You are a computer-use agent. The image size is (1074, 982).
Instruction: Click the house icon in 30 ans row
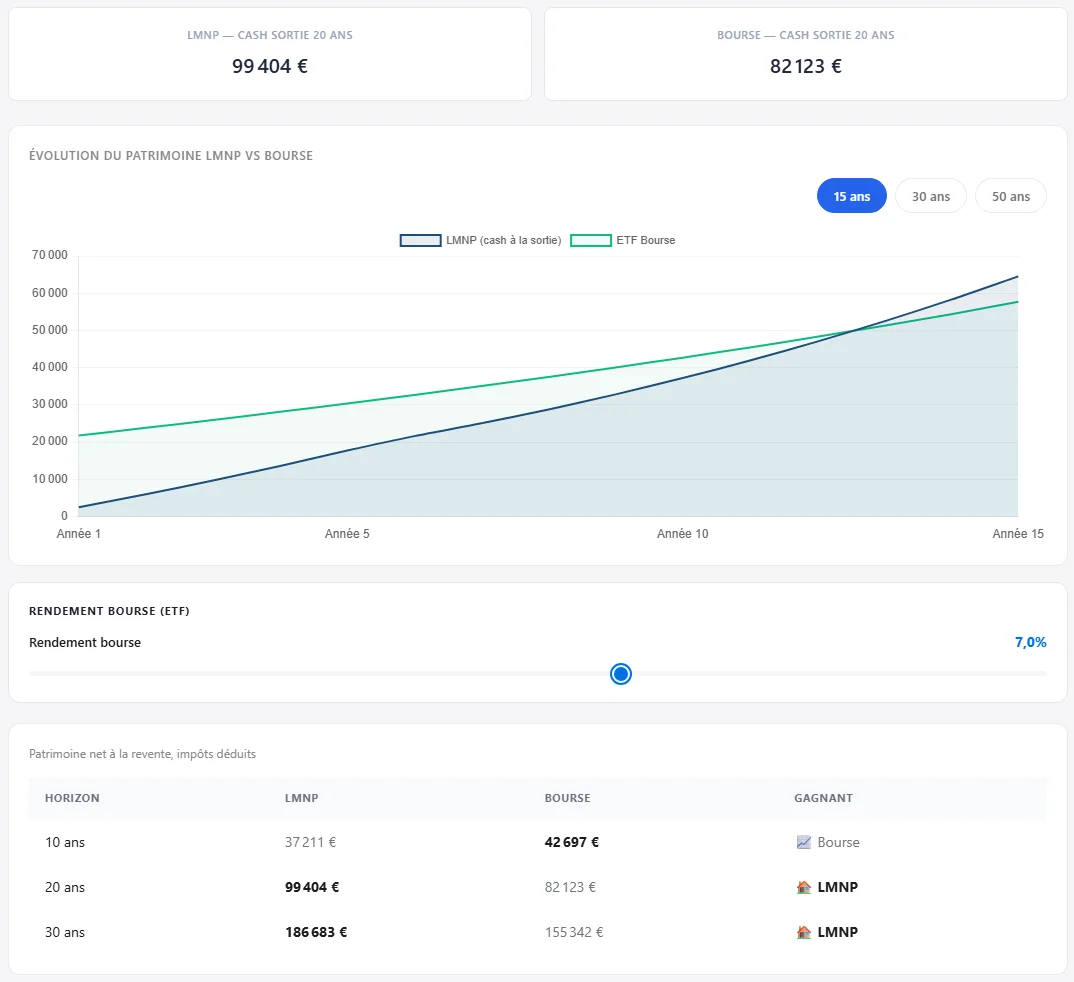803,932
